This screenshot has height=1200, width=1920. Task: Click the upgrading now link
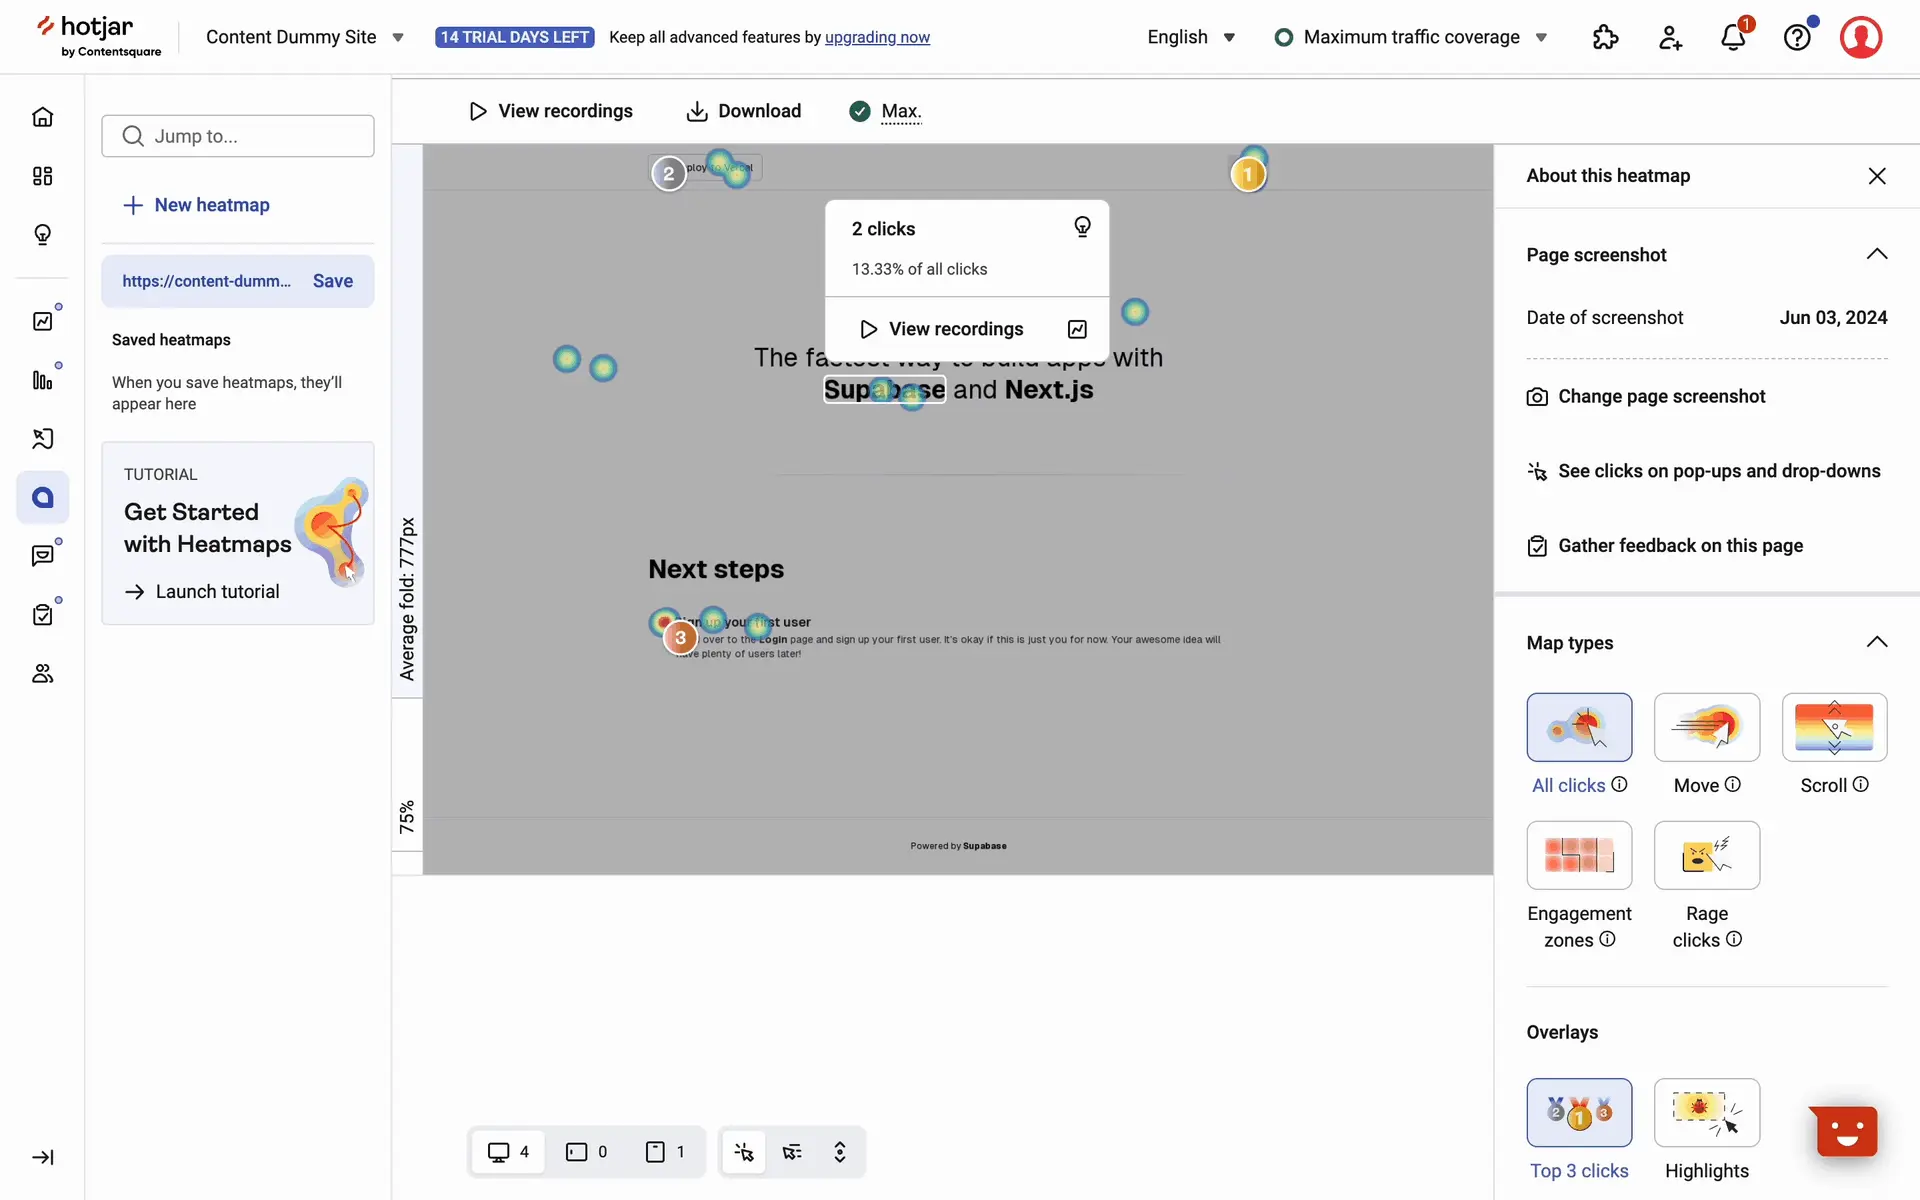tap(877, 37)
